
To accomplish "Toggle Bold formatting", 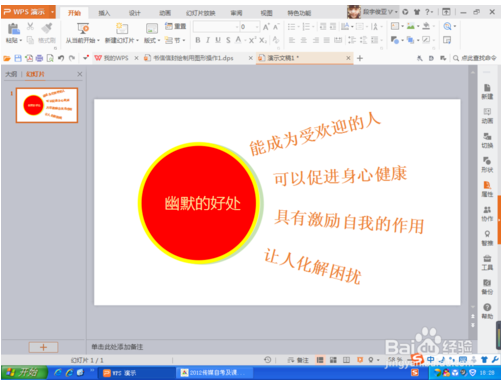I will point(198,40).
